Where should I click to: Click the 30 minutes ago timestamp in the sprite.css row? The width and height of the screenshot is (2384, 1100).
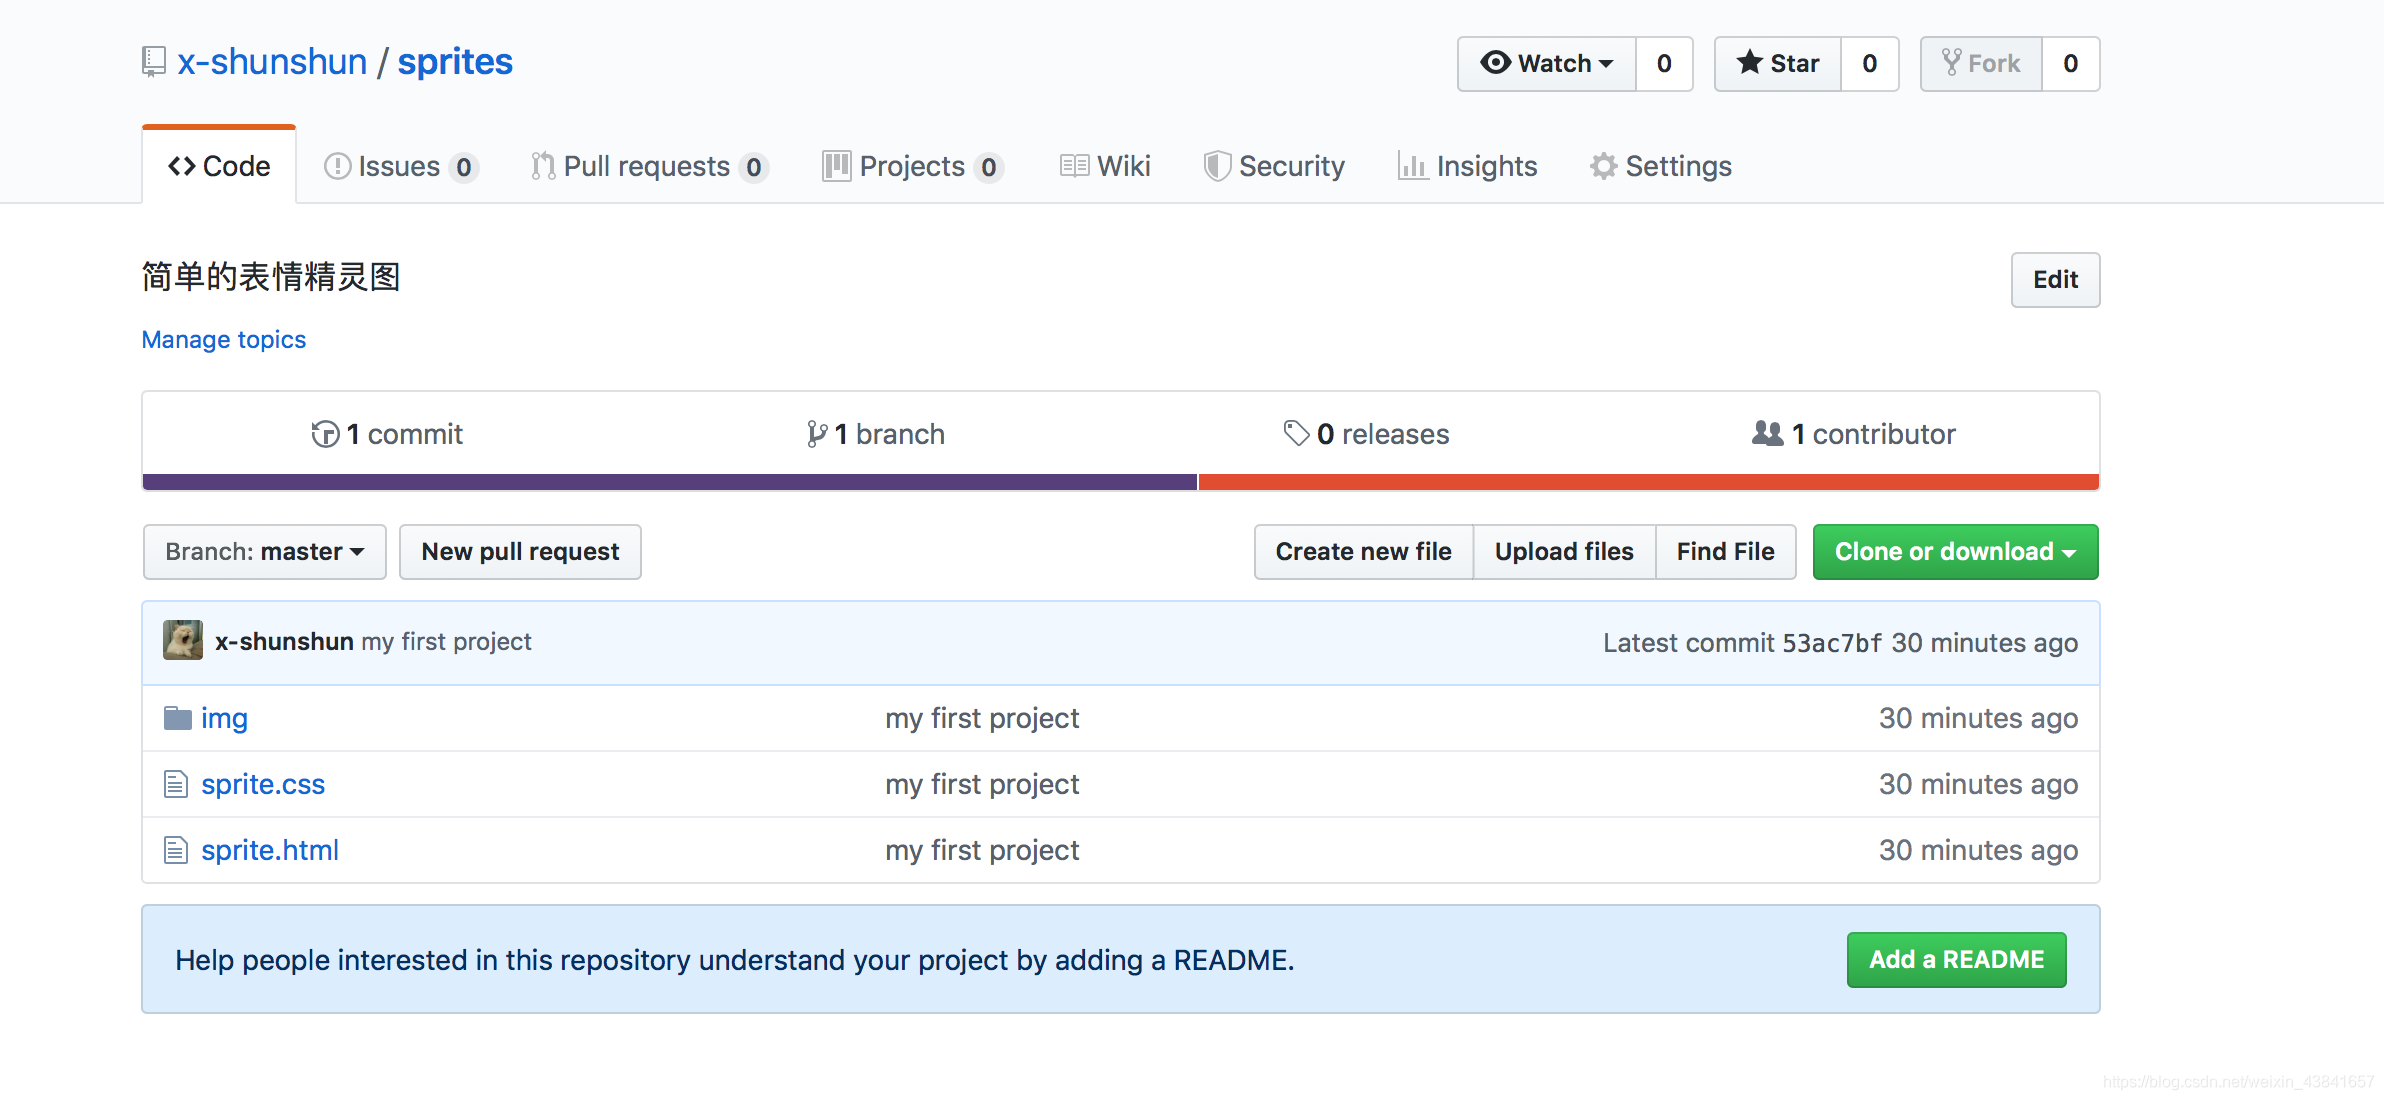tap(1978, 784)
